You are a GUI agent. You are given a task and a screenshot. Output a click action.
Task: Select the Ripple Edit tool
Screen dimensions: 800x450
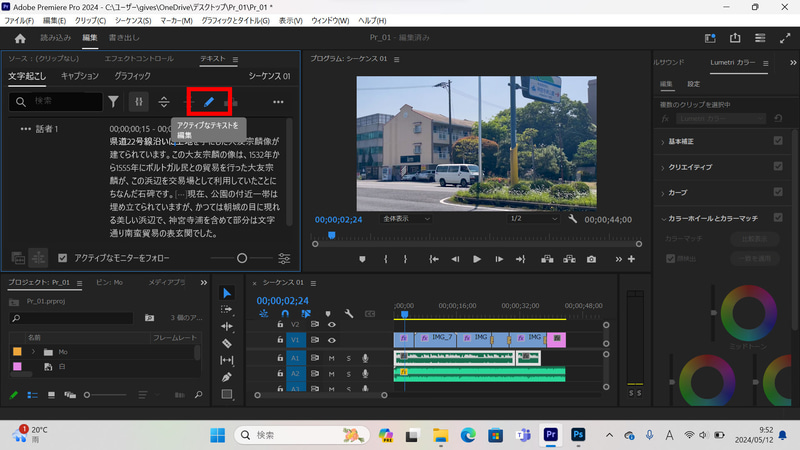point(227,326)
